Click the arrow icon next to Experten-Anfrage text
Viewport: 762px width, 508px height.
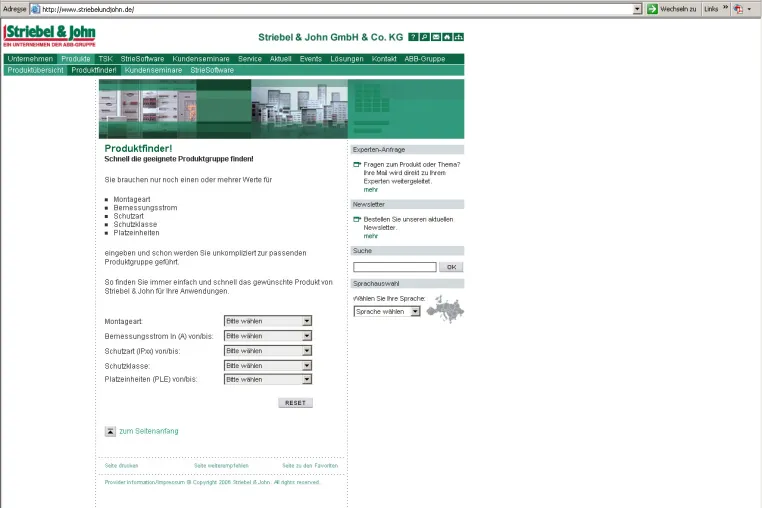coord(357,164)
